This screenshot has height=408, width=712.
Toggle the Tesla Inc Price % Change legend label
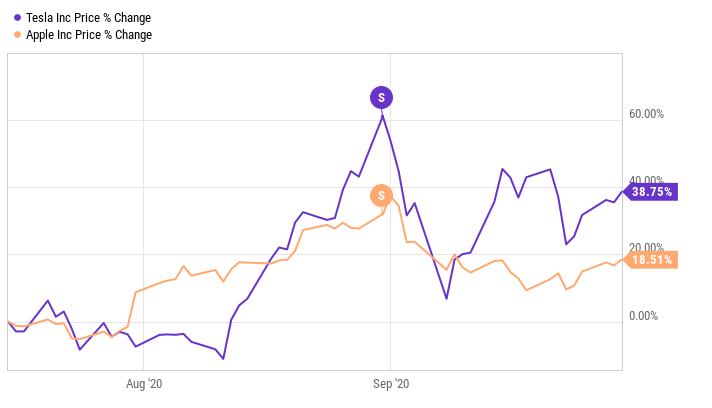coord(89,18)
